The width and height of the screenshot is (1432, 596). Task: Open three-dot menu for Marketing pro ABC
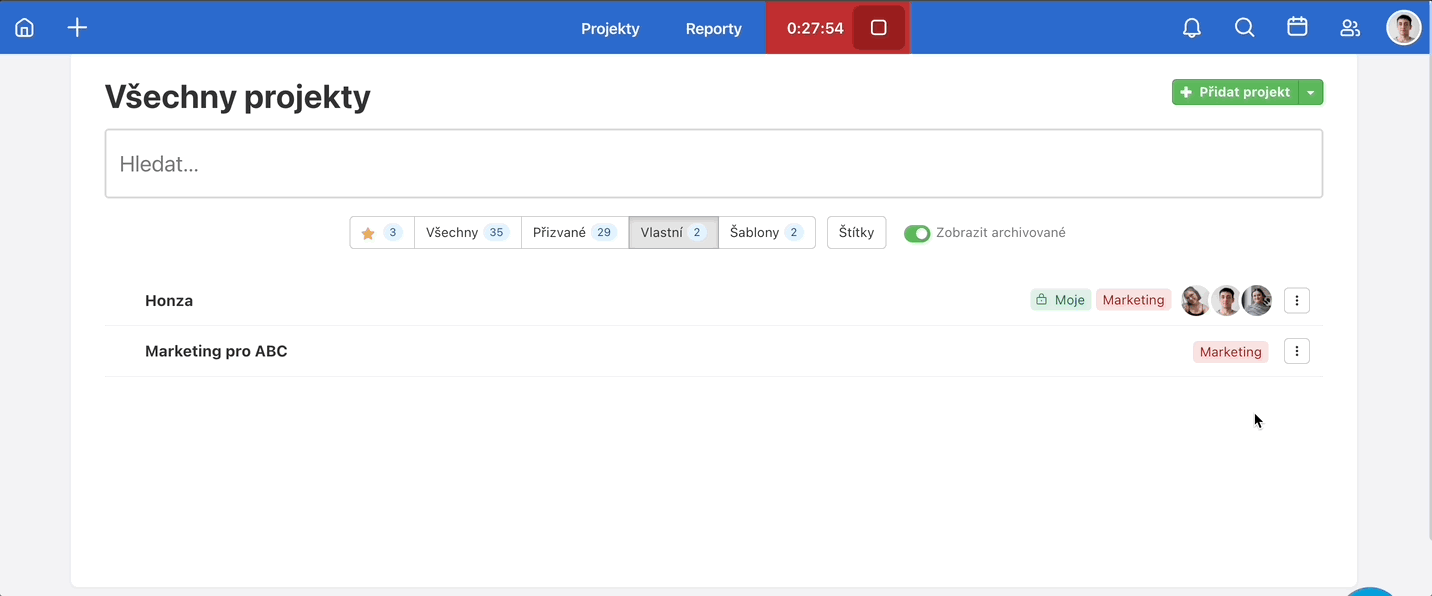(1297, 351)
